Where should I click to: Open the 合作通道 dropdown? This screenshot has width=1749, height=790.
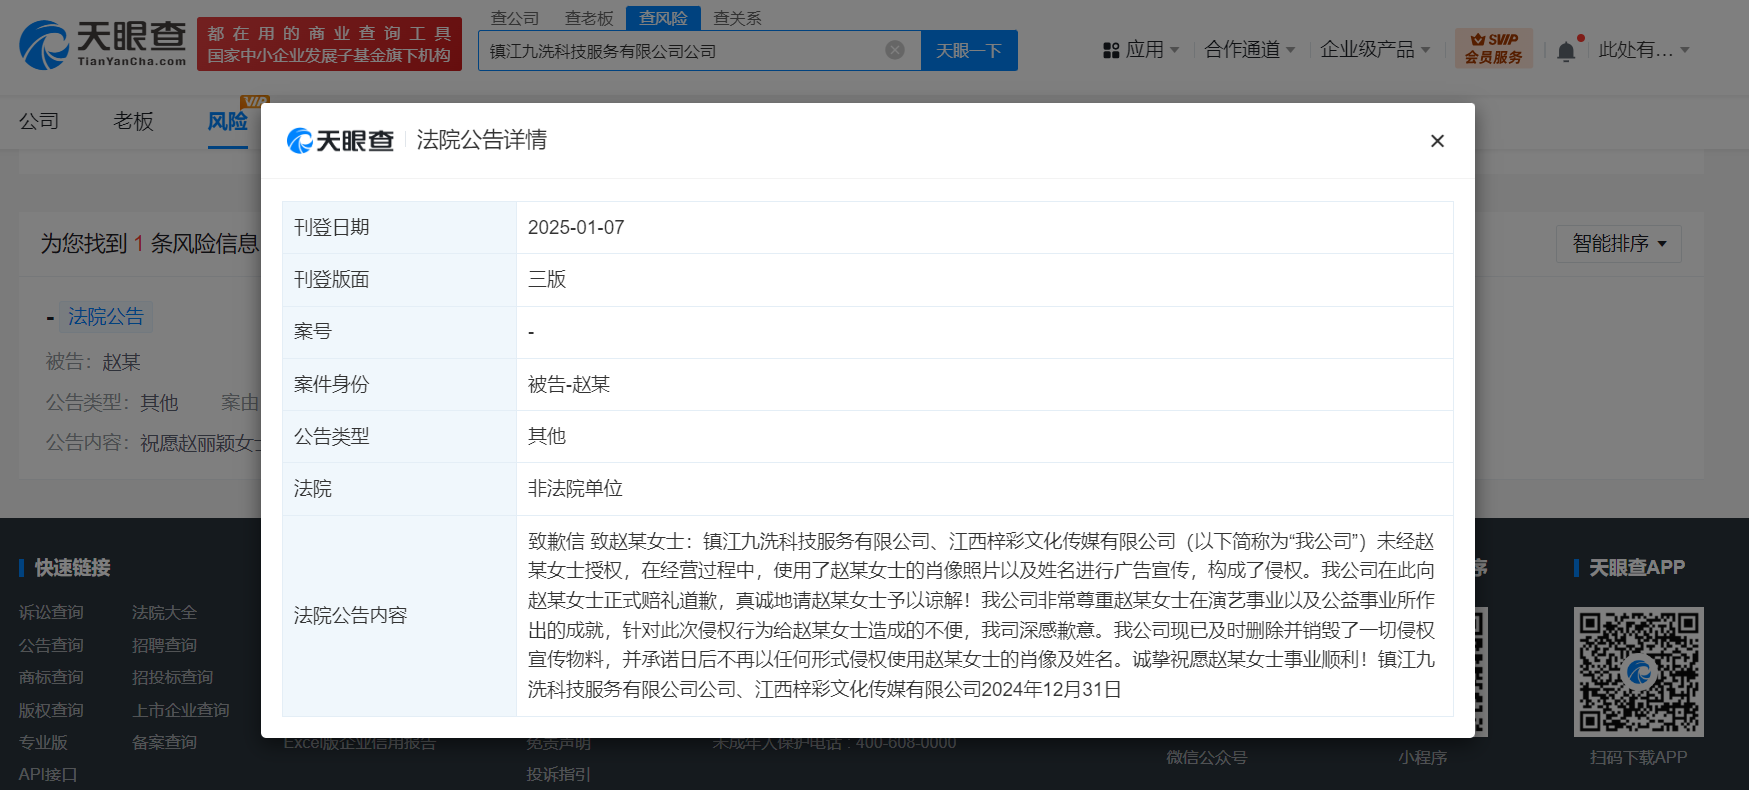(x=1250, y=50)
